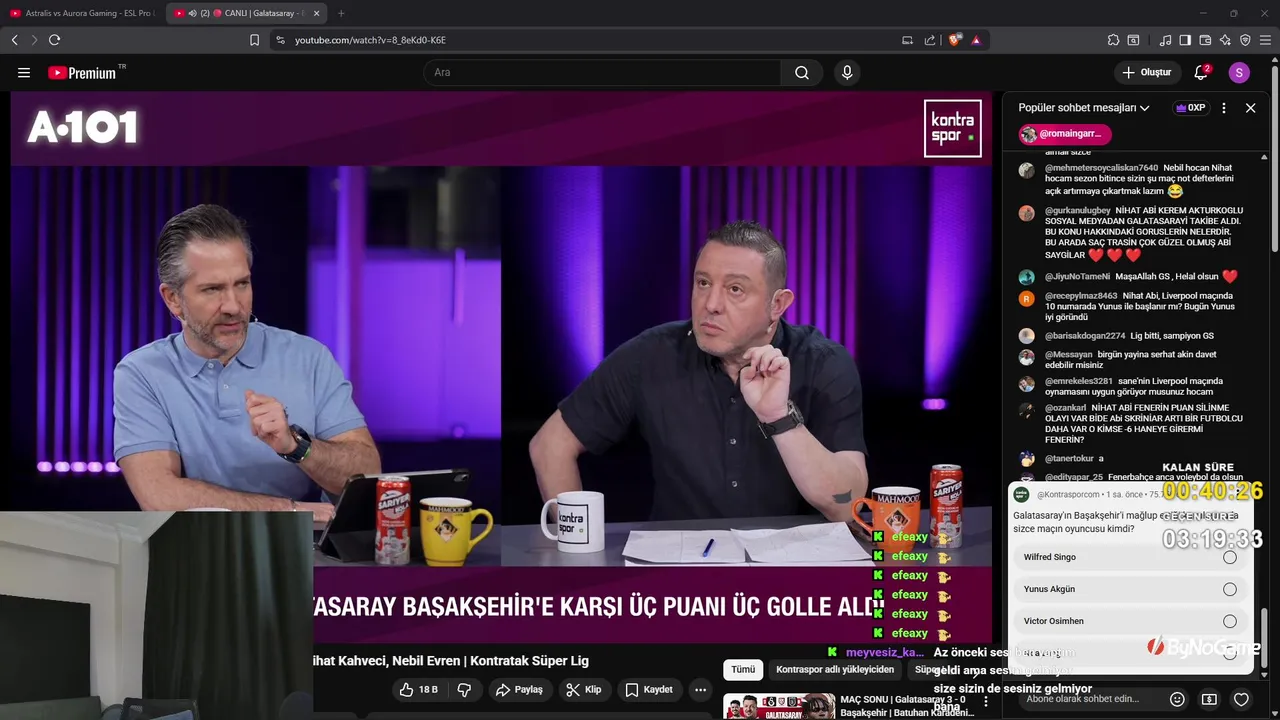Click the Ara search input
The height and width of the screenshot is (720, 1280).
coord(602,73)
